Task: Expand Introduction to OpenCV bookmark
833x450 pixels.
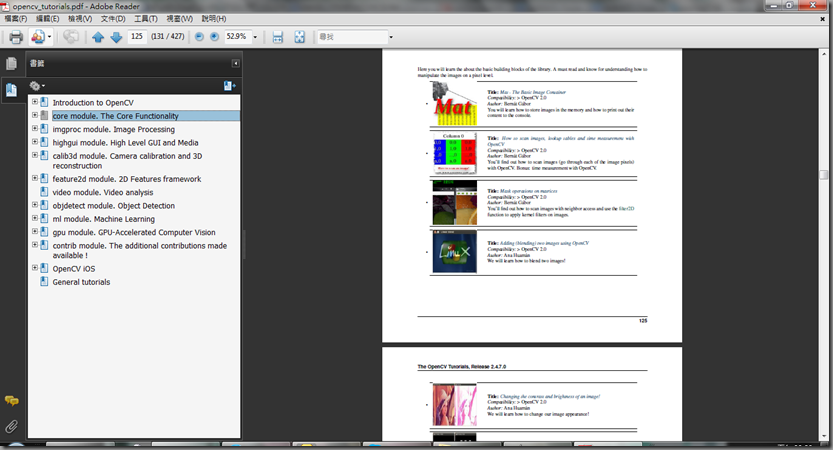Action: [35, 101]
